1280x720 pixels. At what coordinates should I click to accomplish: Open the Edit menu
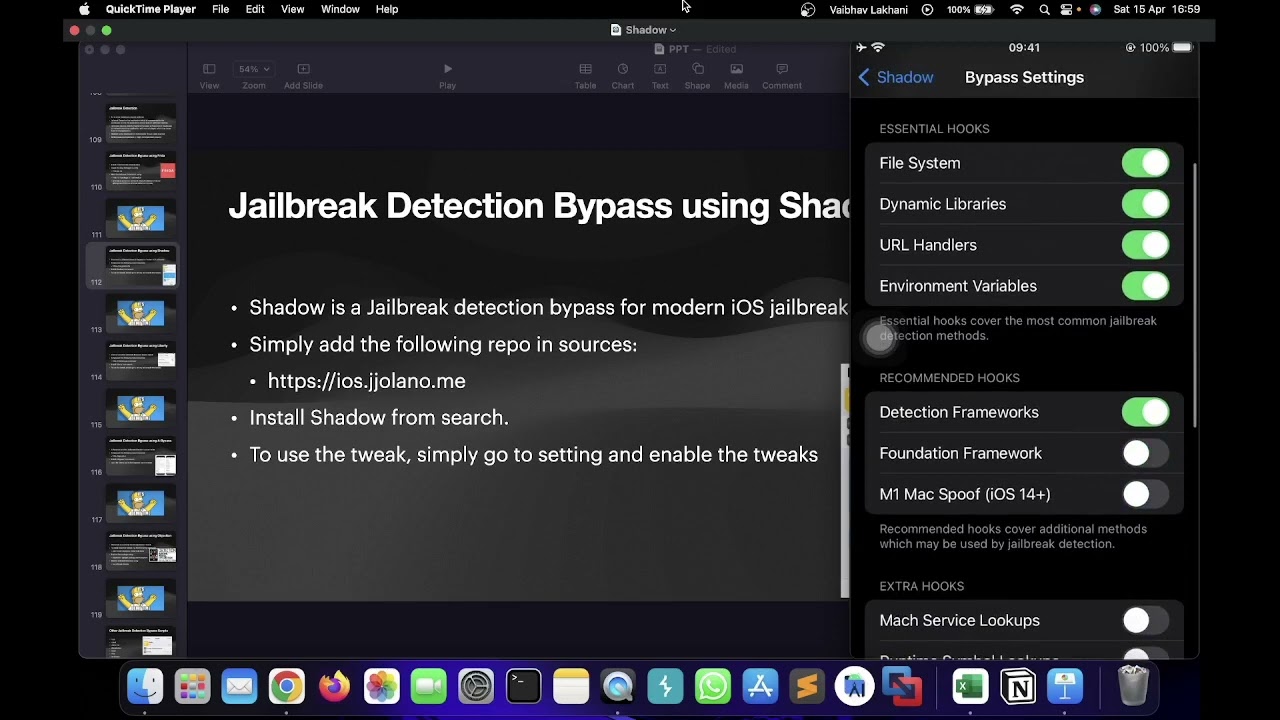click(255, 9)
